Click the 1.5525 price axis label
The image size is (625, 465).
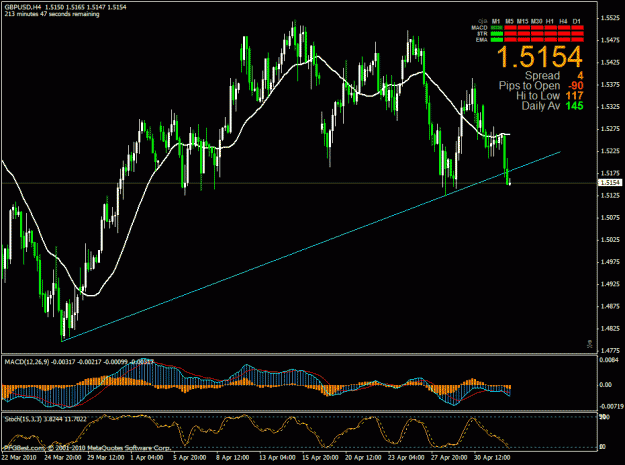(x=611, y=18)
